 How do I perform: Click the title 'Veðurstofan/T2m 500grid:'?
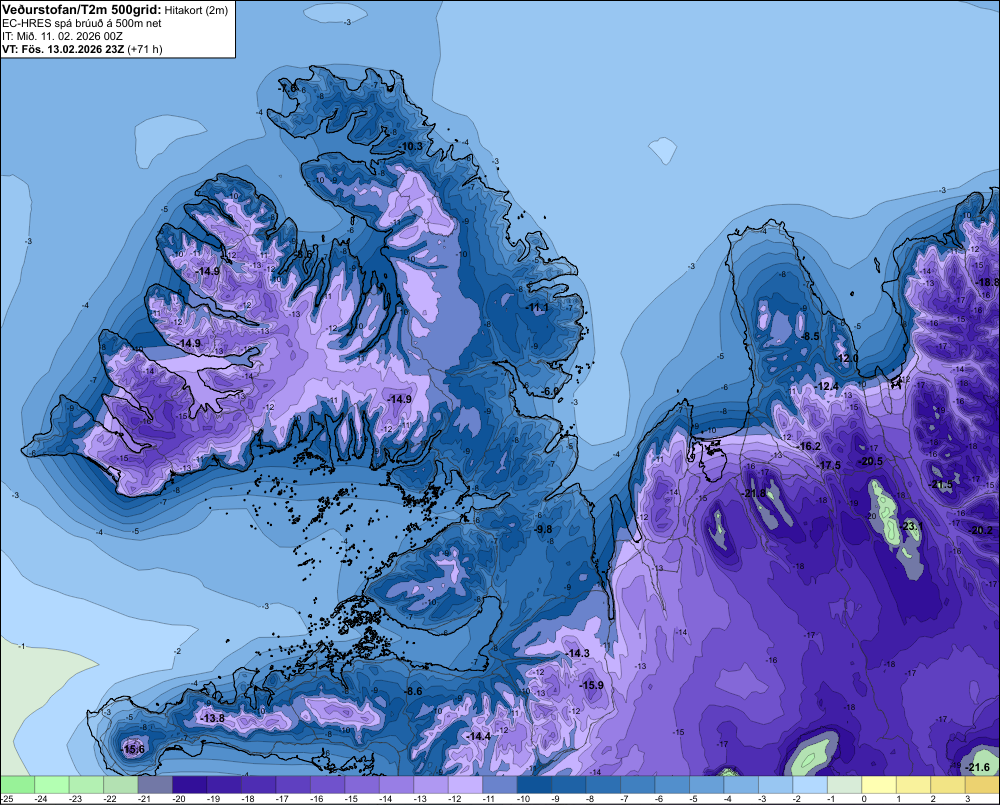point(82,9)
